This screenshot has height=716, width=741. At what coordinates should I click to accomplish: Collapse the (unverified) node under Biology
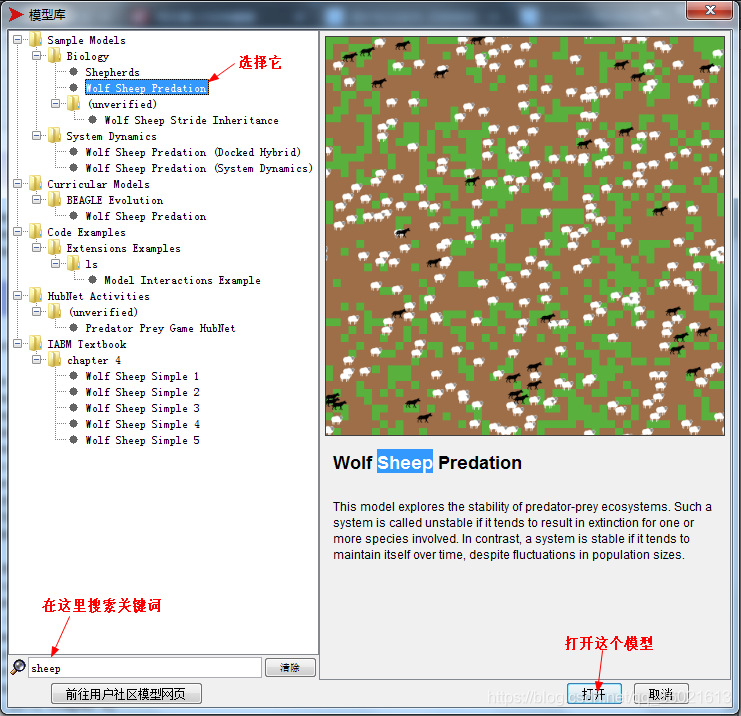click(x=55, y=104)
